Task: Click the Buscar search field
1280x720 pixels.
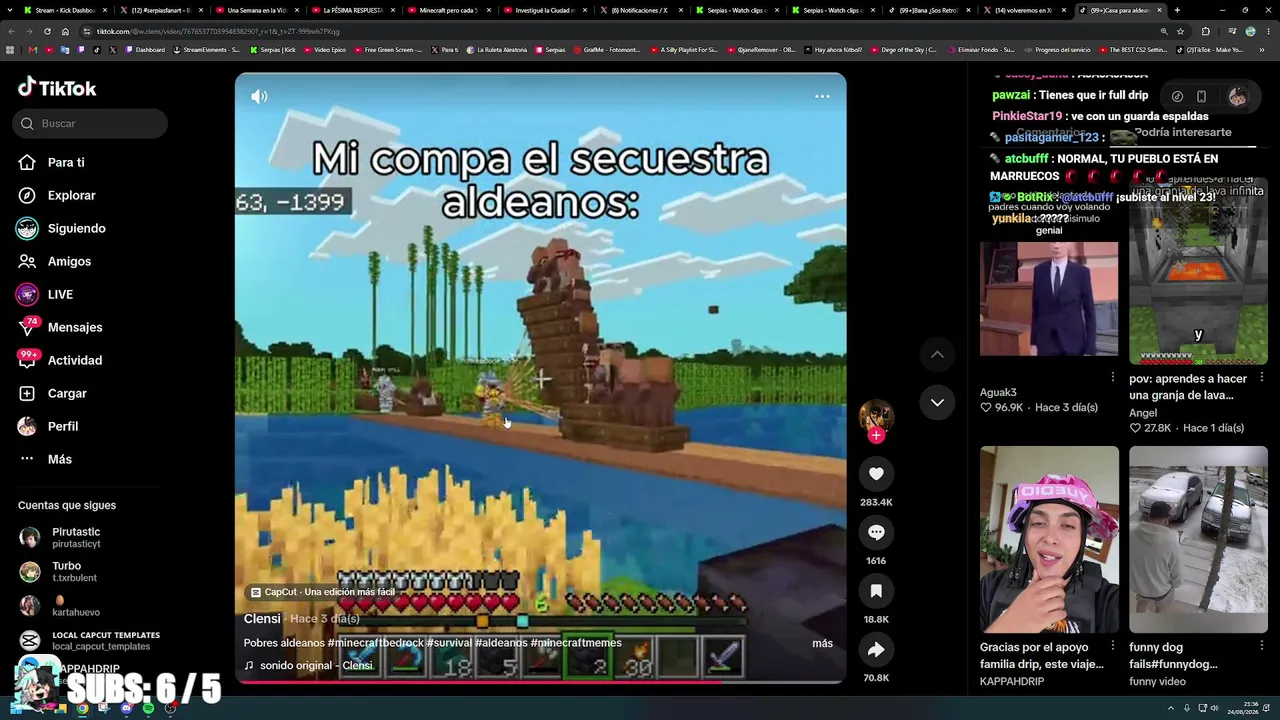Action: [x=91, y=123]
